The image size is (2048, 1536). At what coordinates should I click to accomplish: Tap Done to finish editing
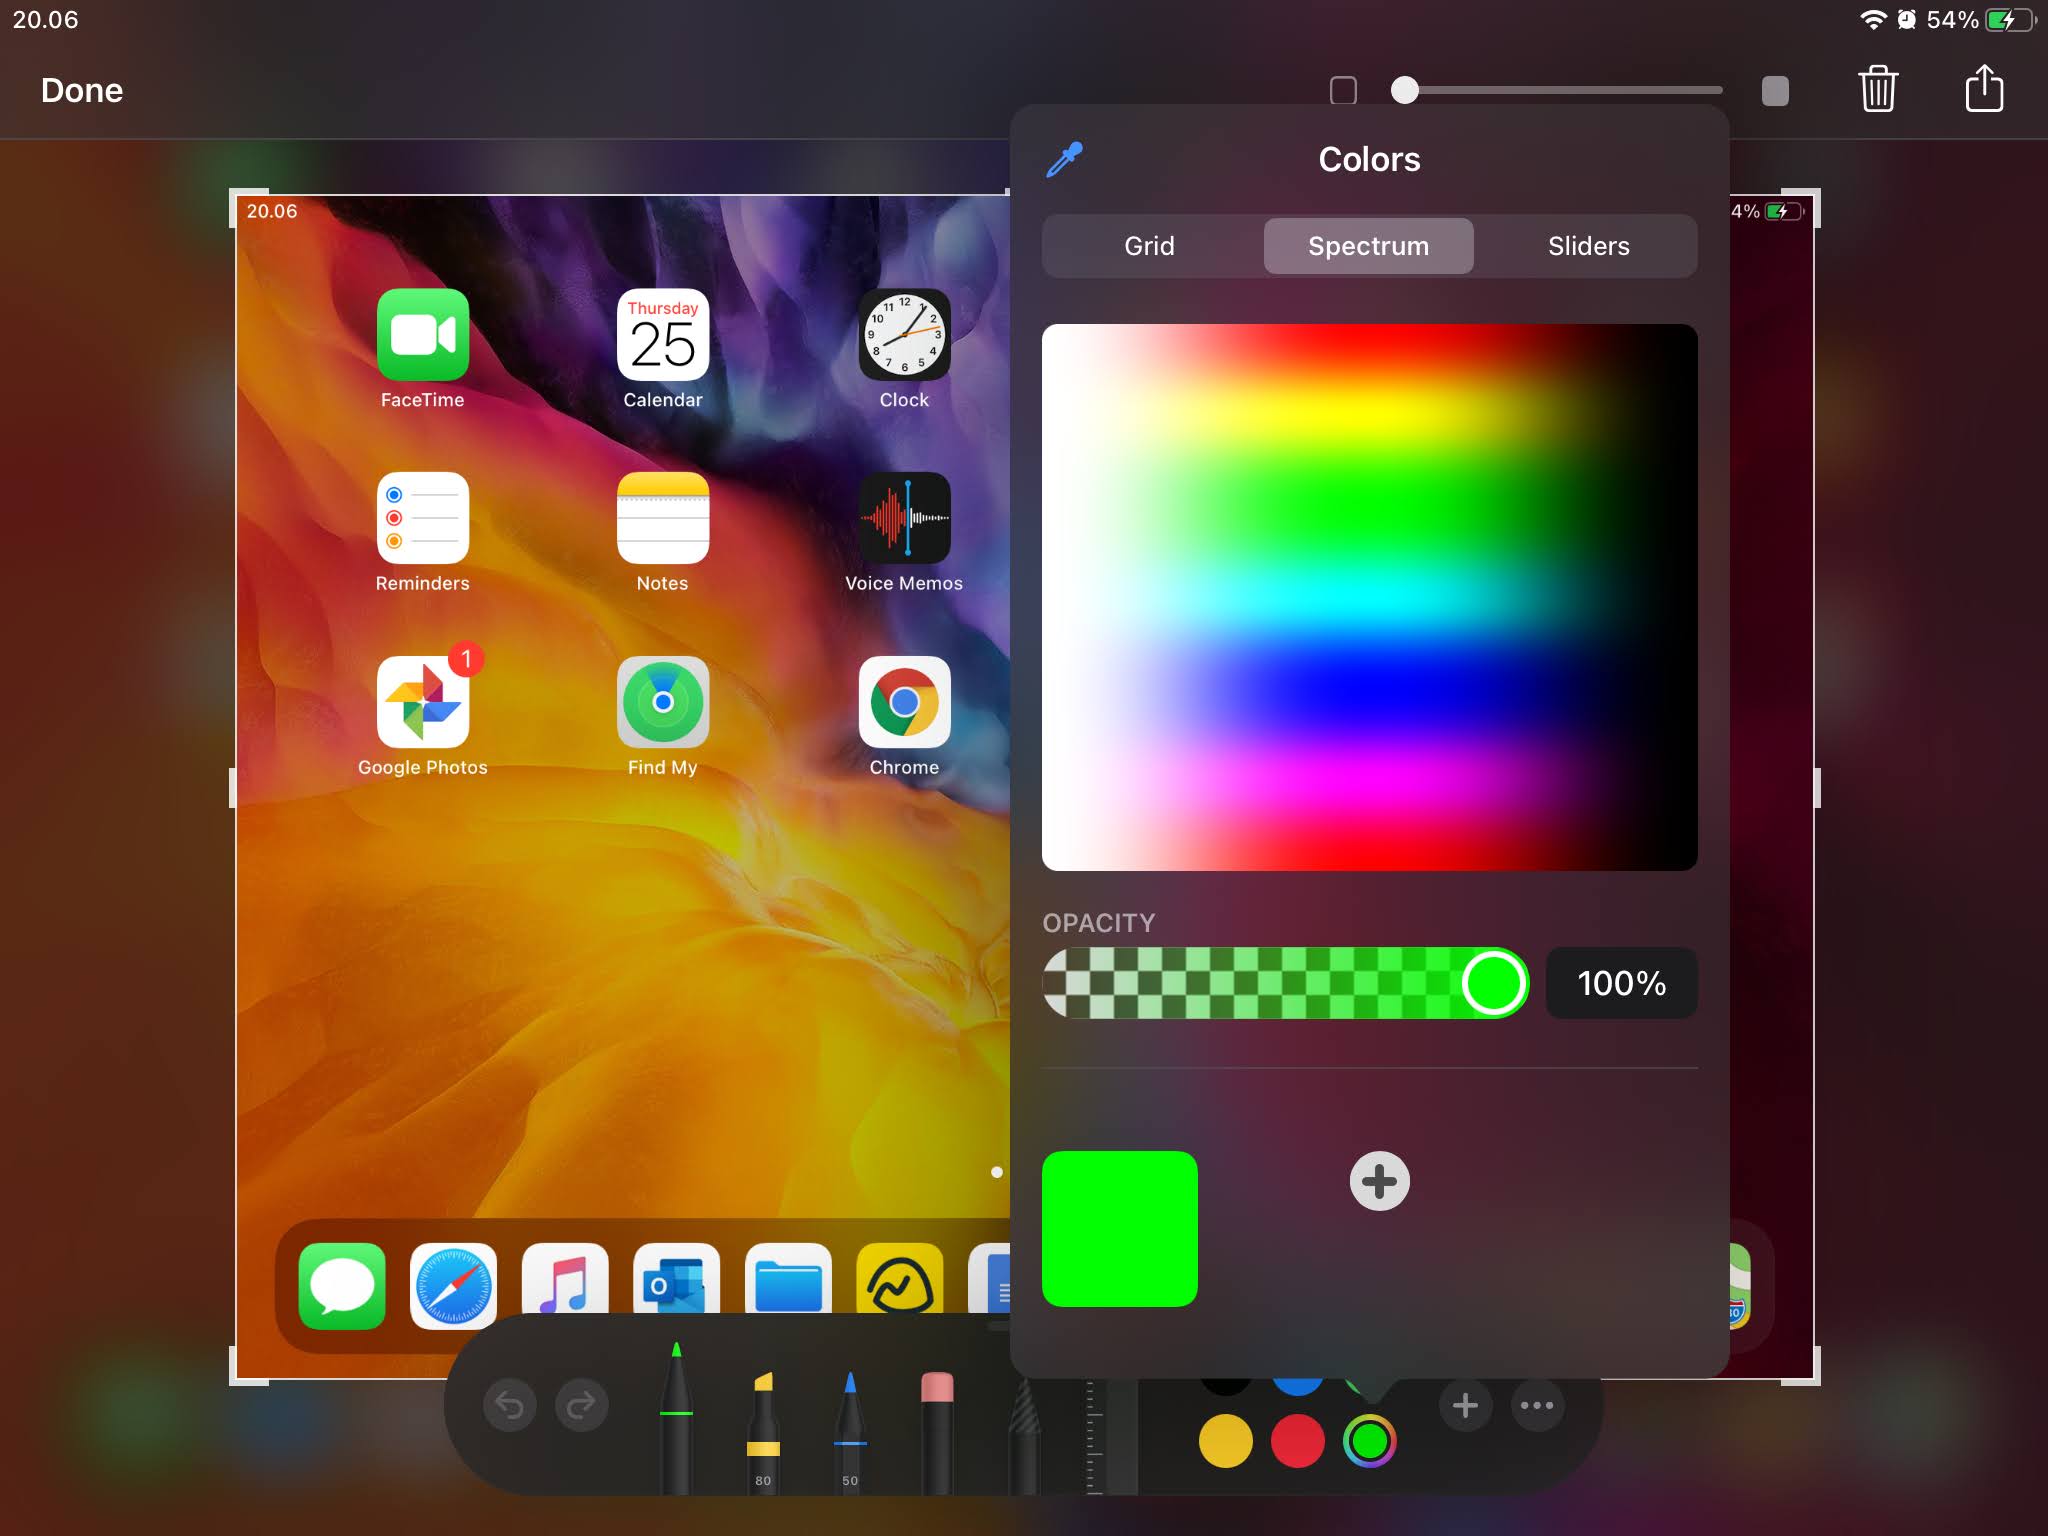click(82, 91)
